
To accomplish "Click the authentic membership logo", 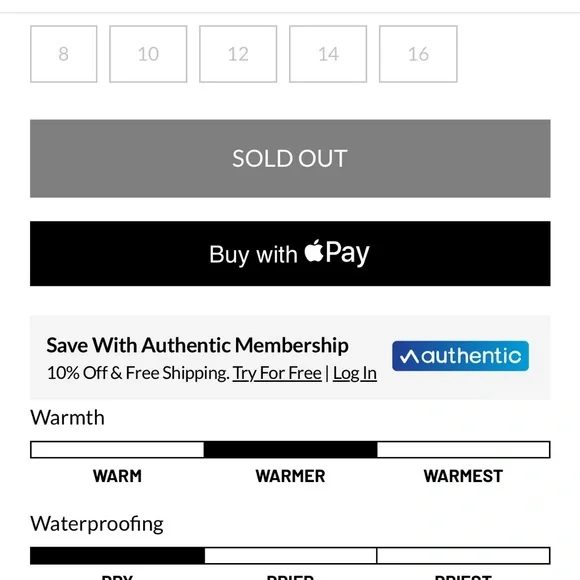I will coord(461,356).
